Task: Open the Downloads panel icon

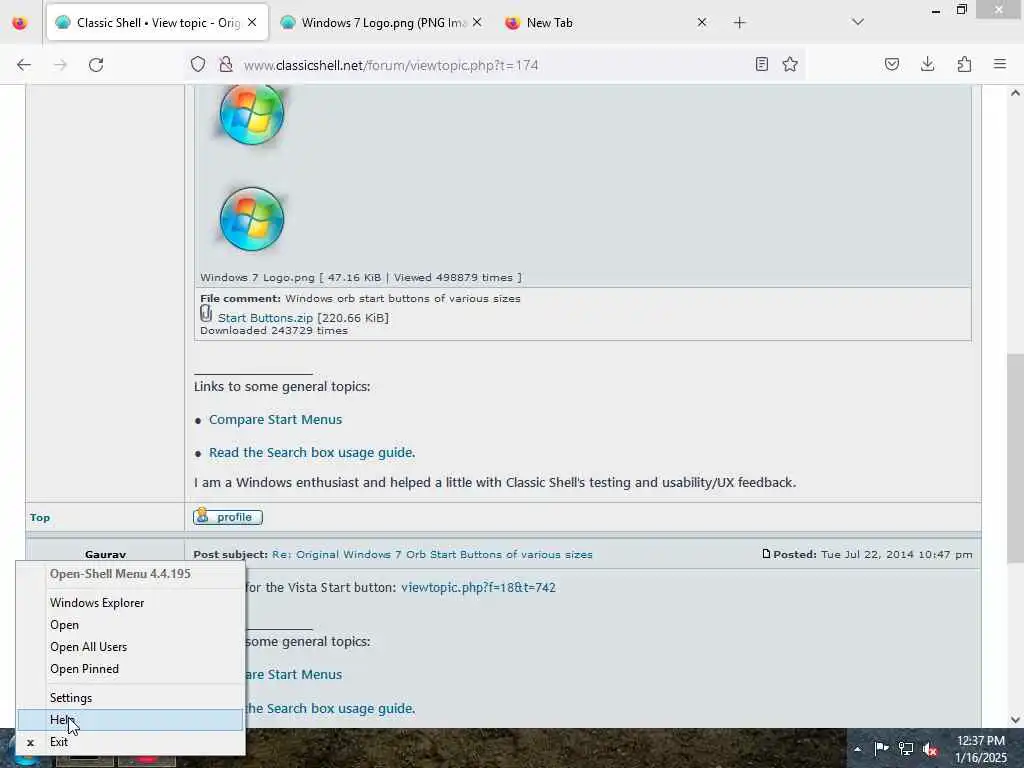Action: [927, 64]
